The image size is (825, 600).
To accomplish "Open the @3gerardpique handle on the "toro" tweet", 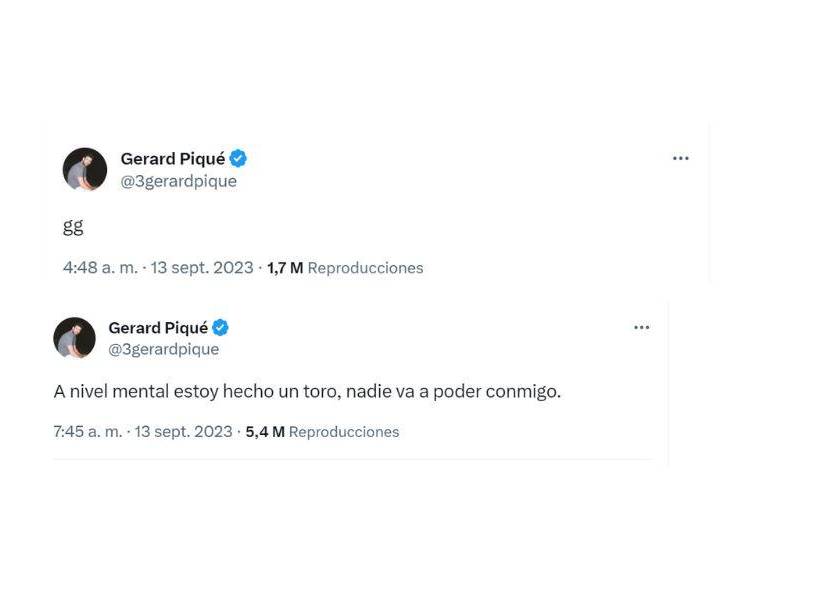I will [x=163, y=349].
